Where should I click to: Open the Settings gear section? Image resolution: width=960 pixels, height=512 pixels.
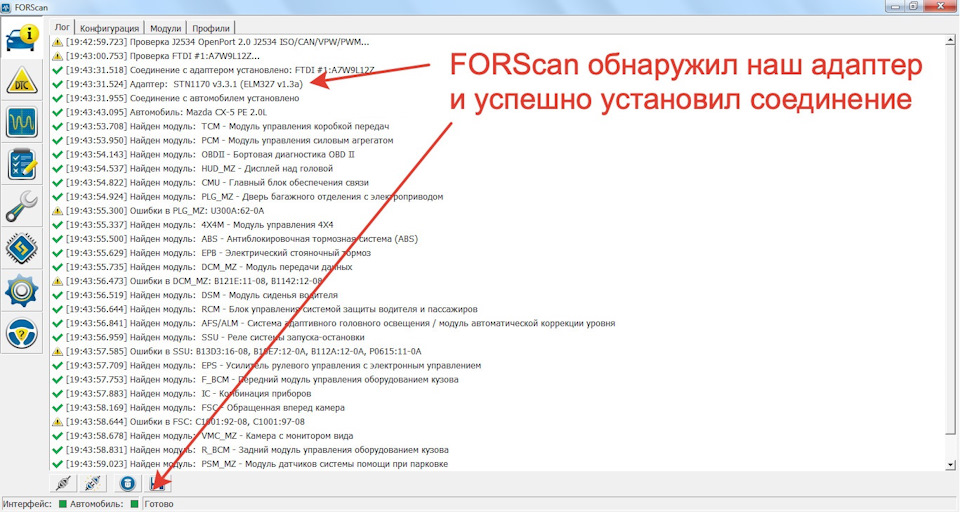[22, 292]
